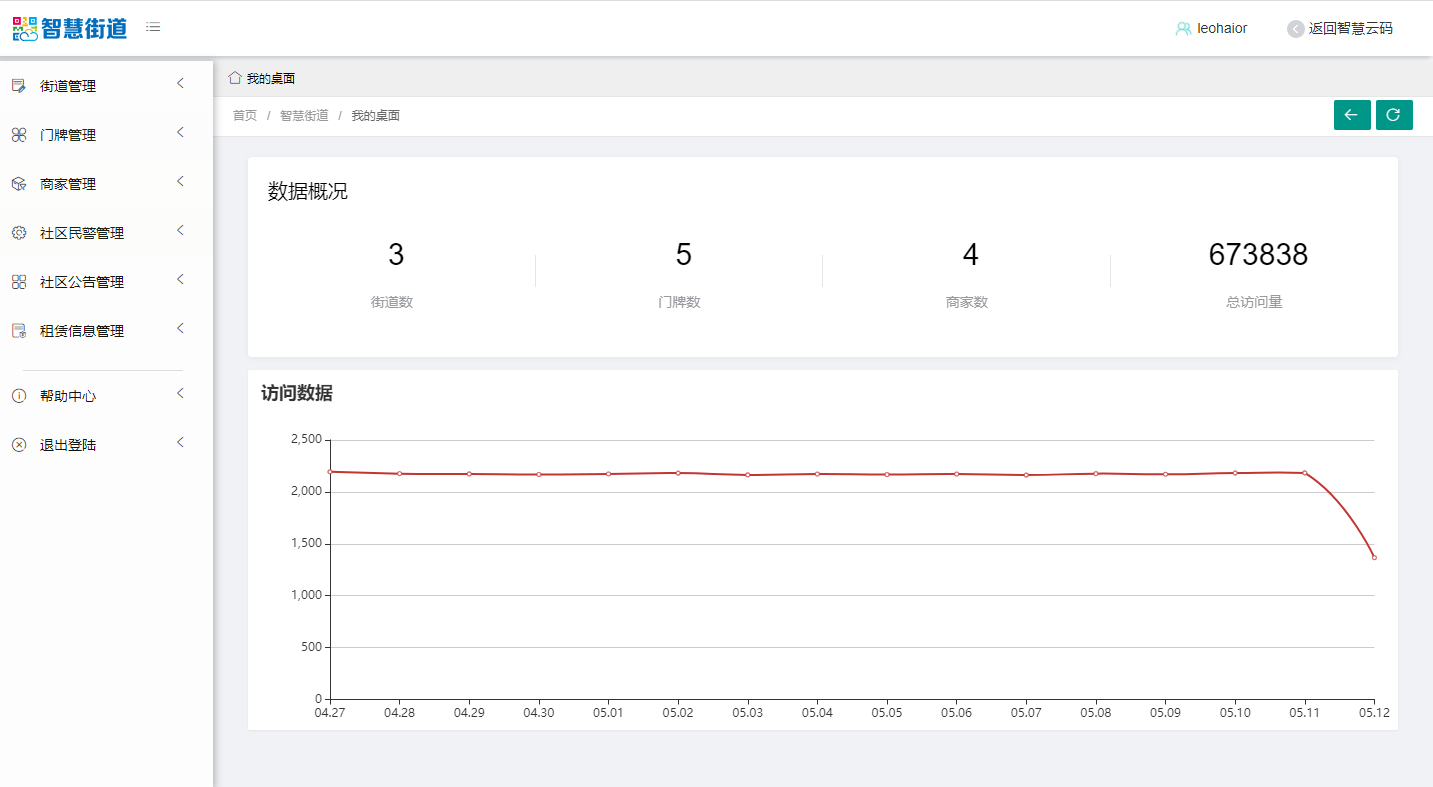Expand the 街道管理 menu chevron
The image size is (1433, 787).
click(x=180, y=84)
